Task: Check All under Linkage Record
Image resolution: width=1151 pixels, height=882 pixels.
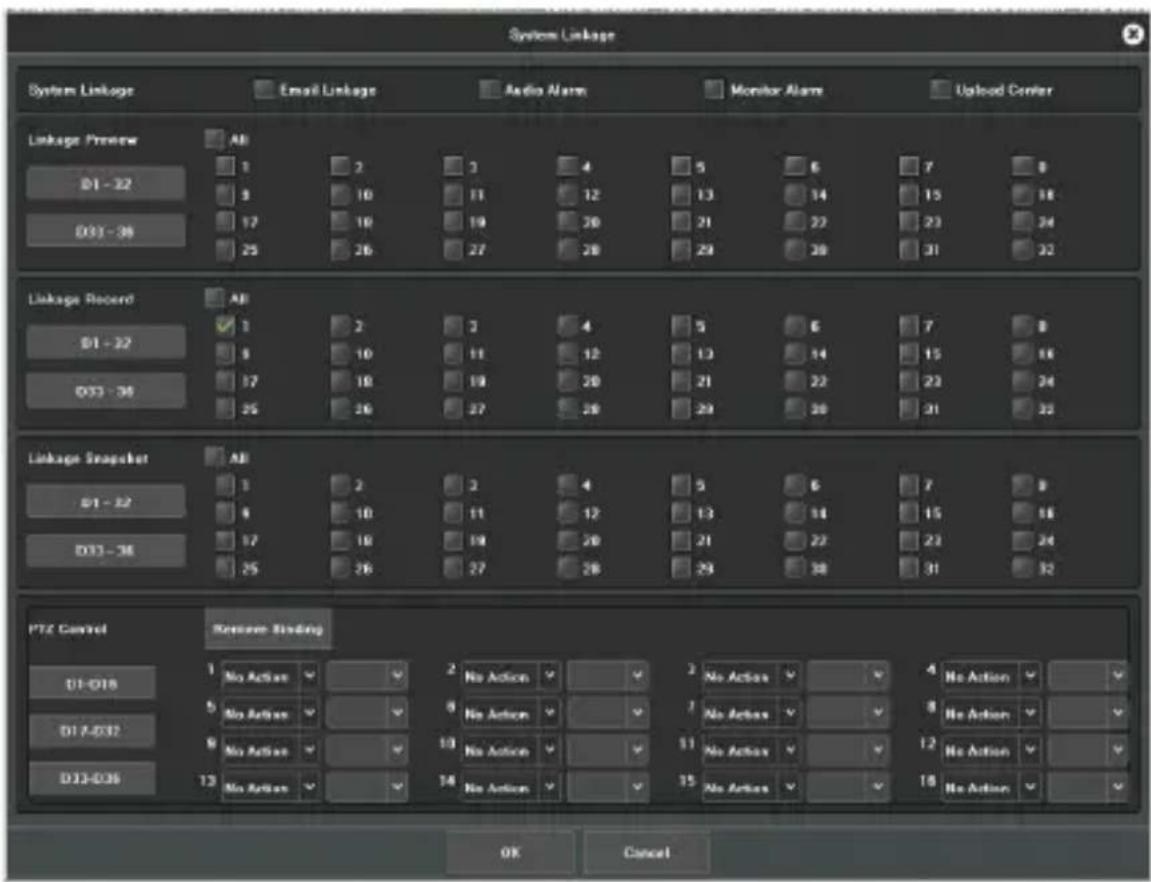Action: coord(214,298)
